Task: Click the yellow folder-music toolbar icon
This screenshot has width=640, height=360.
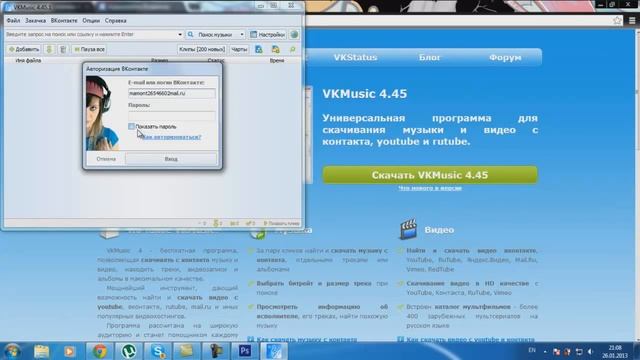Action: point(276,49)
